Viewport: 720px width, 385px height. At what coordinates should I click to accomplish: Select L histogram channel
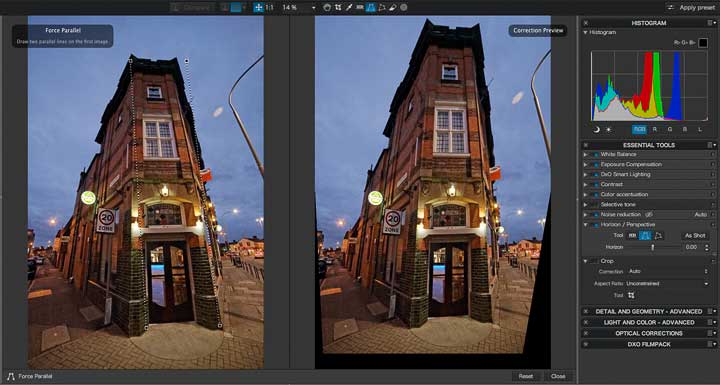(x=700, y=130)
